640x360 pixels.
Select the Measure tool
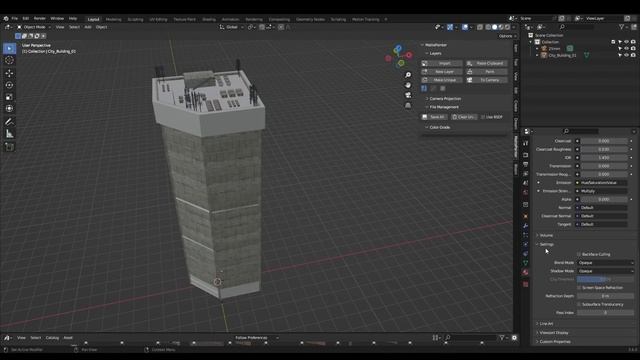click(x=9, y=134)
